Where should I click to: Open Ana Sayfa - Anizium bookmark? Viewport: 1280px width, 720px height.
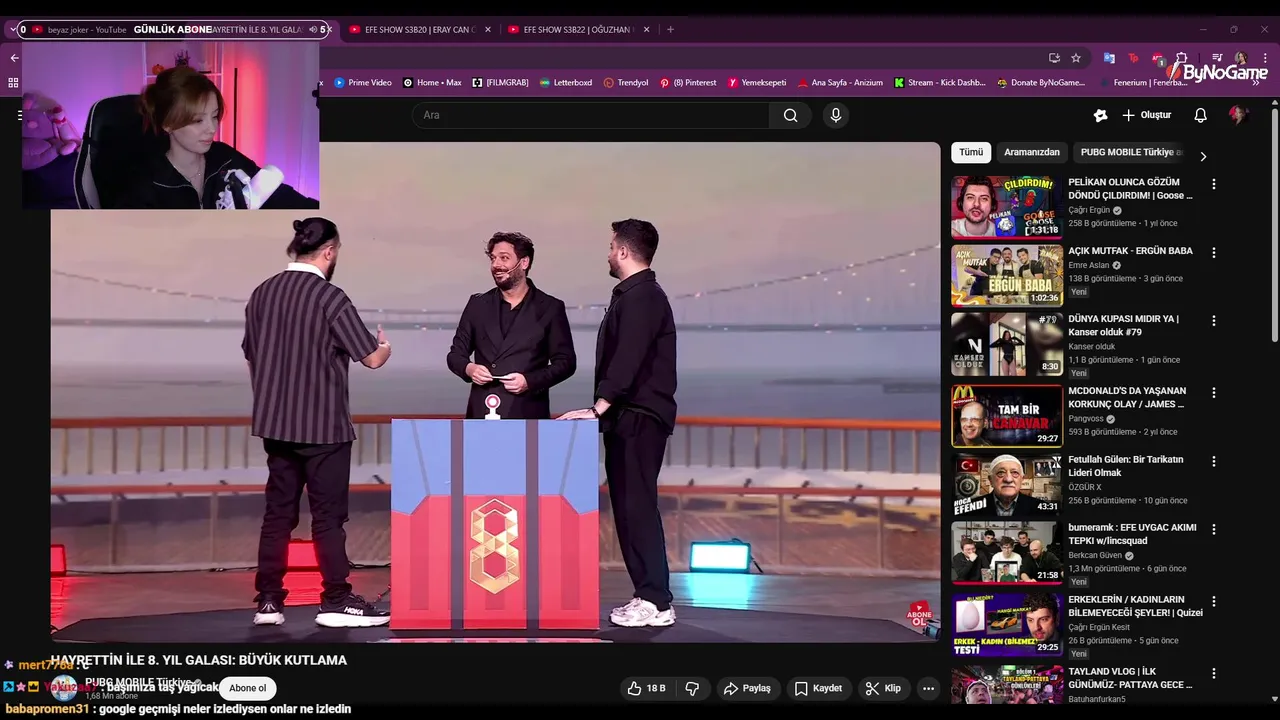tap(840, 83)
